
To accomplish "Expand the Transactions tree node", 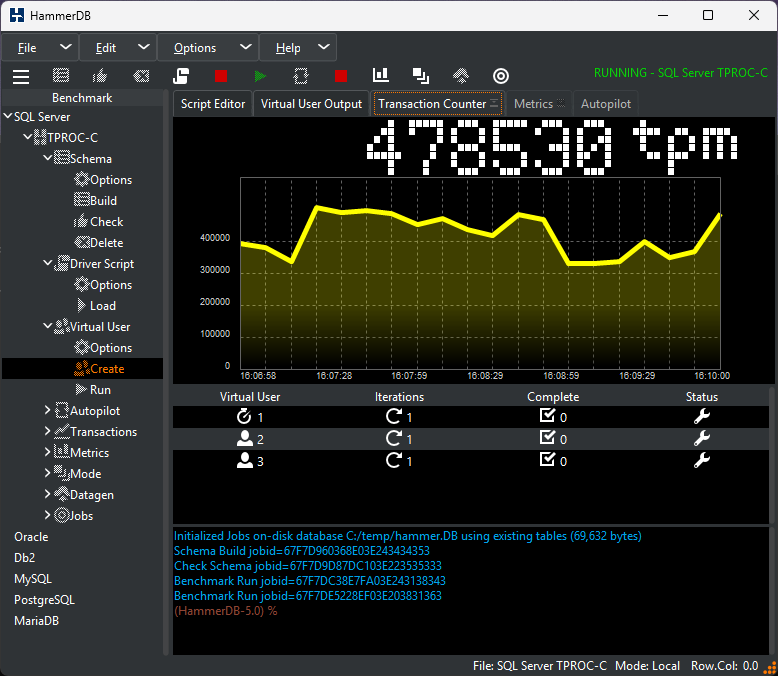I will [48, 431].
